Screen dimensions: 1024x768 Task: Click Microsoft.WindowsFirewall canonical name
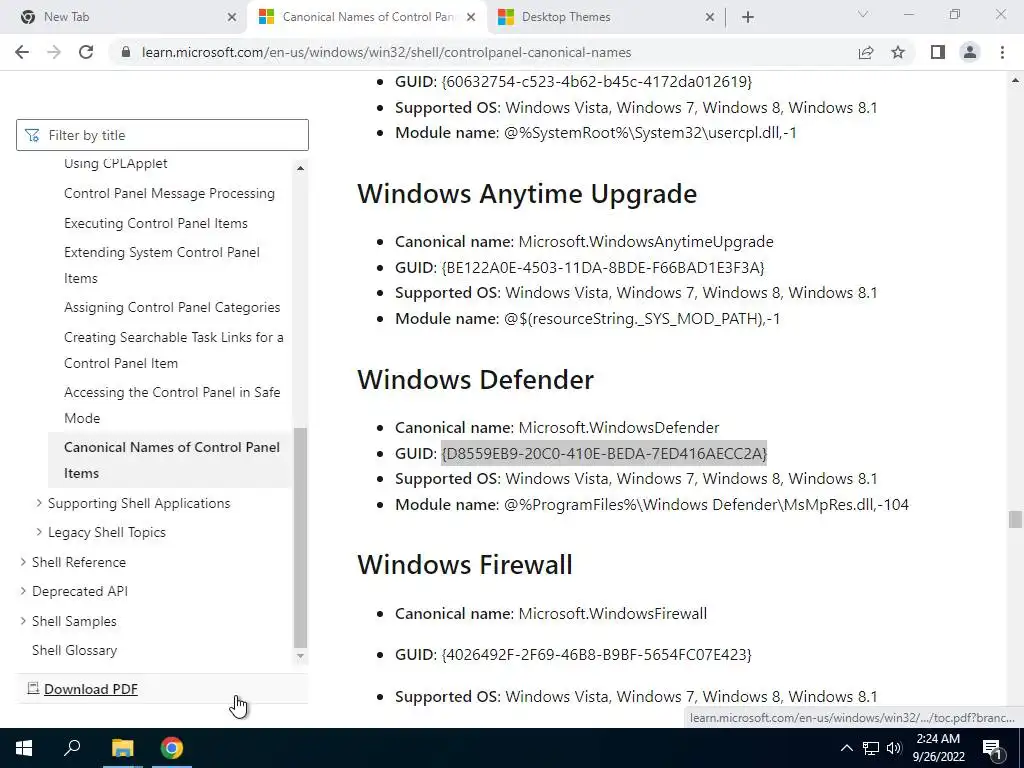coord(613,614)
